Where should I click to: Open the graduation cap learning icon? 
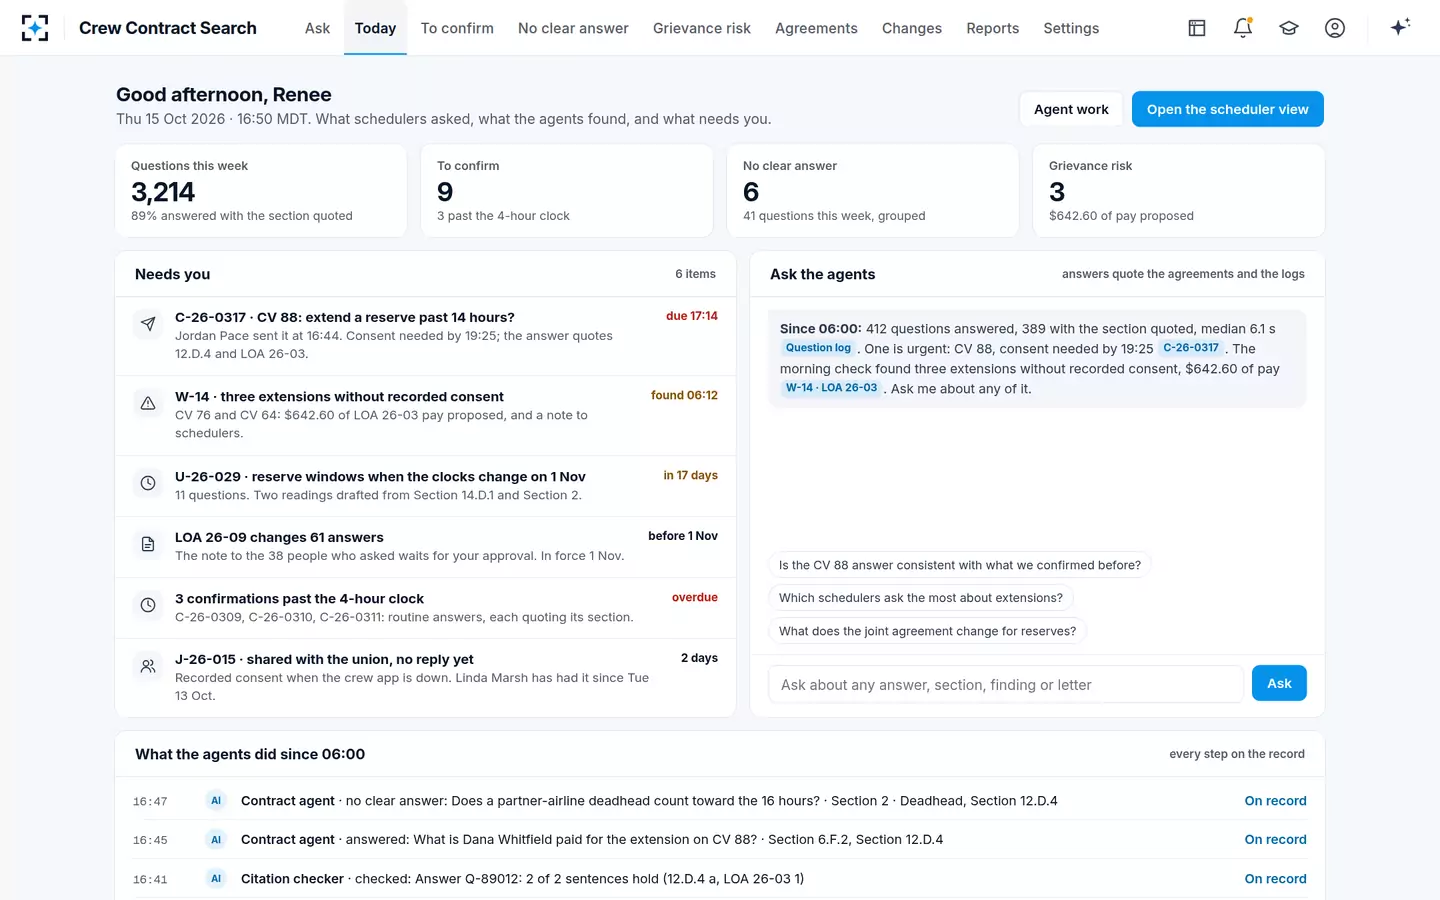1289,28
